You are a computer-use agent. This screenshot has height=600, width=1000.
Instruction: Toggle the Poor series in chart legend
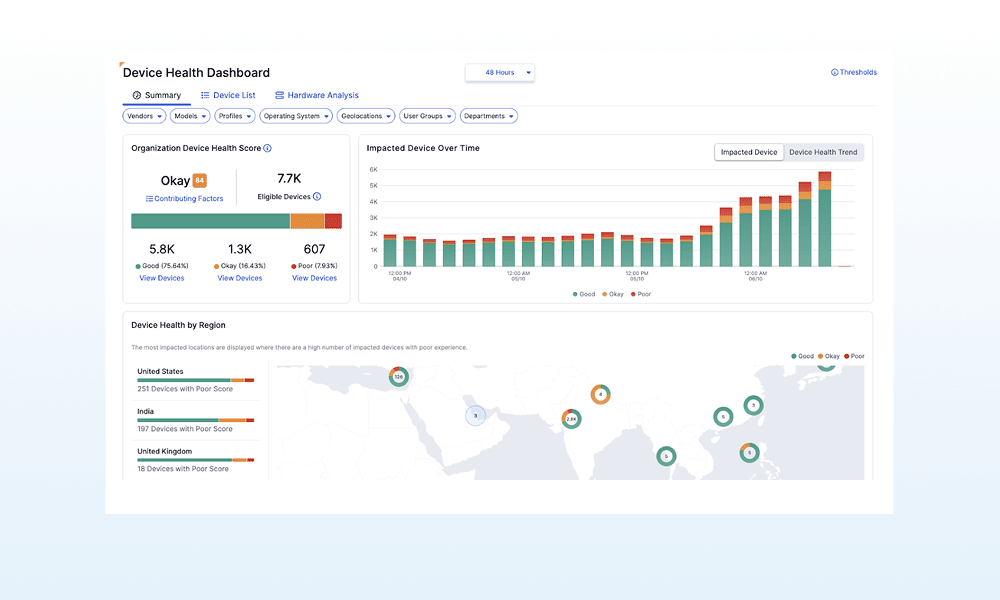pyautogui.click(x=640, y=294)
